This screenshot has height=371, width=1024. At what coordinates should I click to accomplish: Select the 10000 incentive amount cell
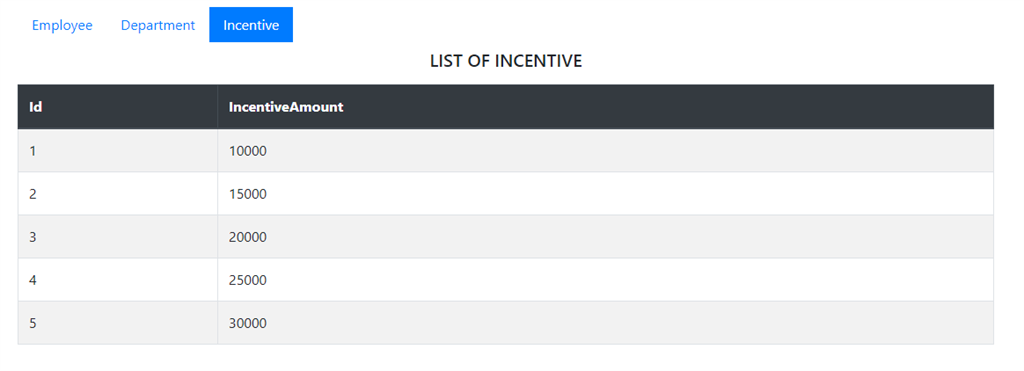coord(605,151)
